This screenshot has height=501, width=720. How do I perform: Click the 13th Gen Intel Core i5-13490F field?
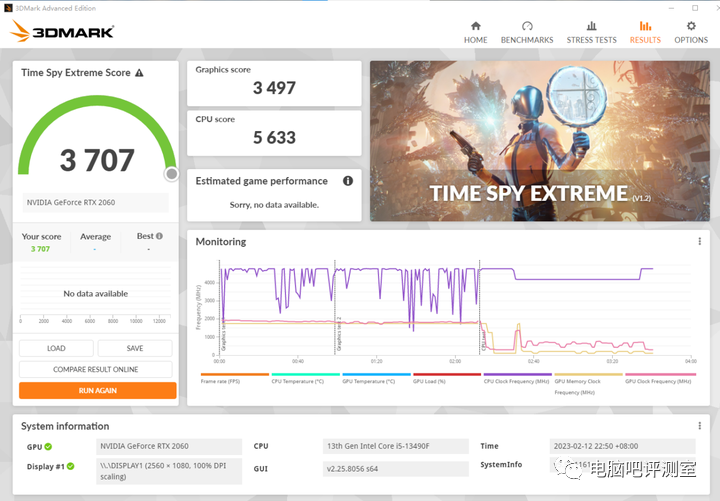pyautogui.click(x=395, y=446)
